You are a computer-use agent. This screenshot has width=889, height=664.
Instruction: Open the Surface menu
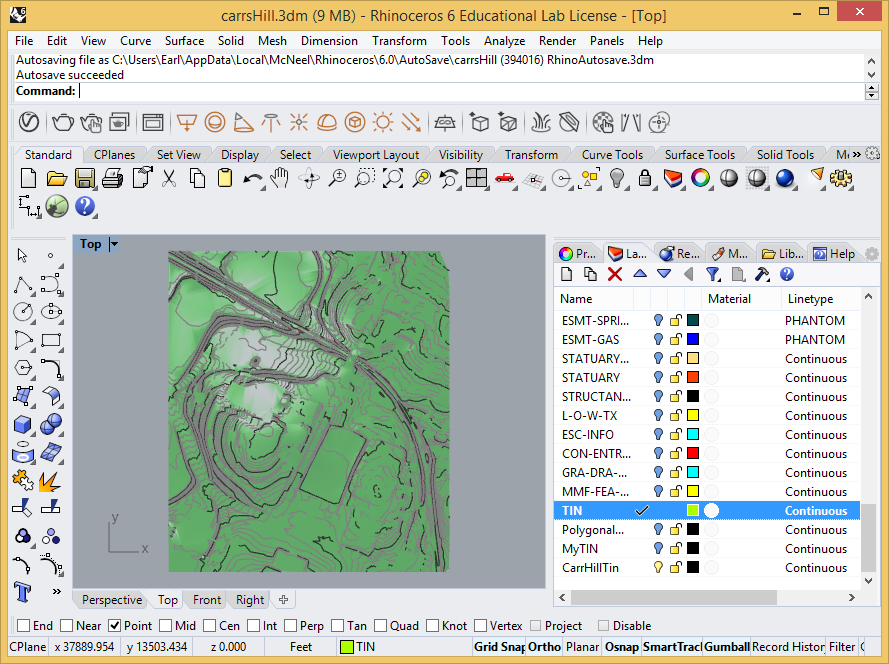184,41
